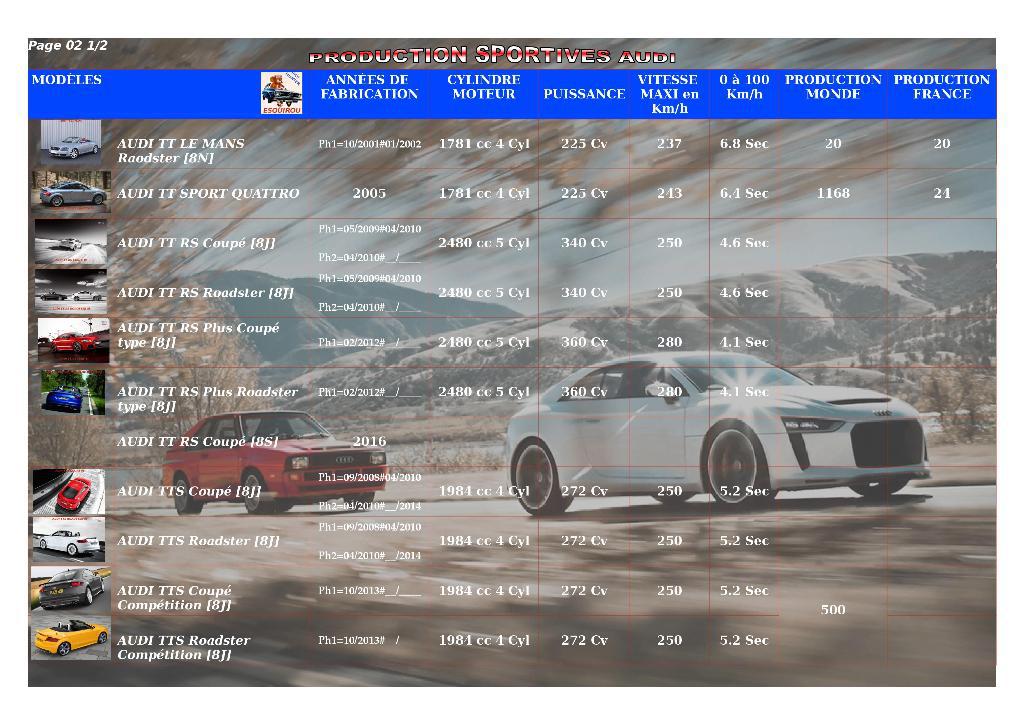Screen dimensions: 1024x724
Task: Select the white AUDI TTS Roadster thumbnail
Action: (x=70, y=540)
